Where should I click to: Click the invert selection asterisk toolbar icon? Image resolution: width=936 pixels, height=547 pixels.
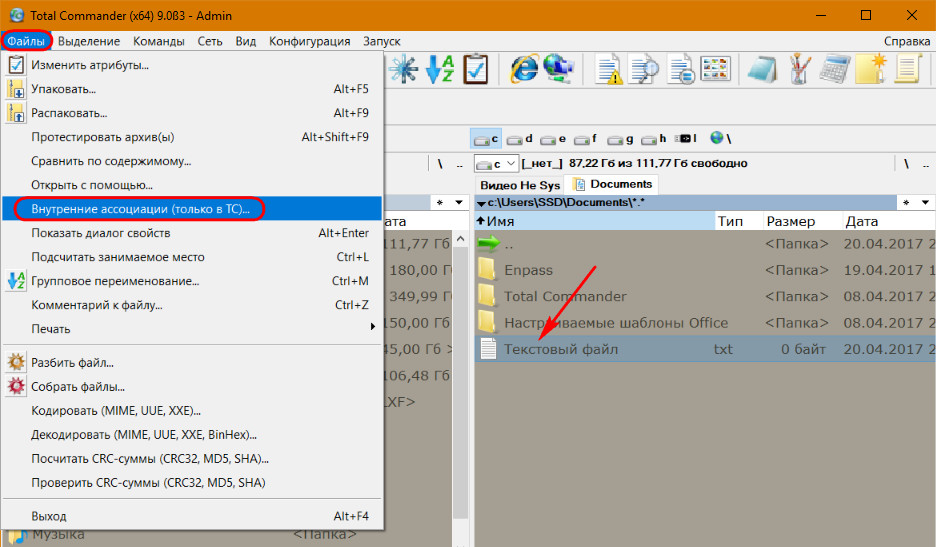point(404,69)
